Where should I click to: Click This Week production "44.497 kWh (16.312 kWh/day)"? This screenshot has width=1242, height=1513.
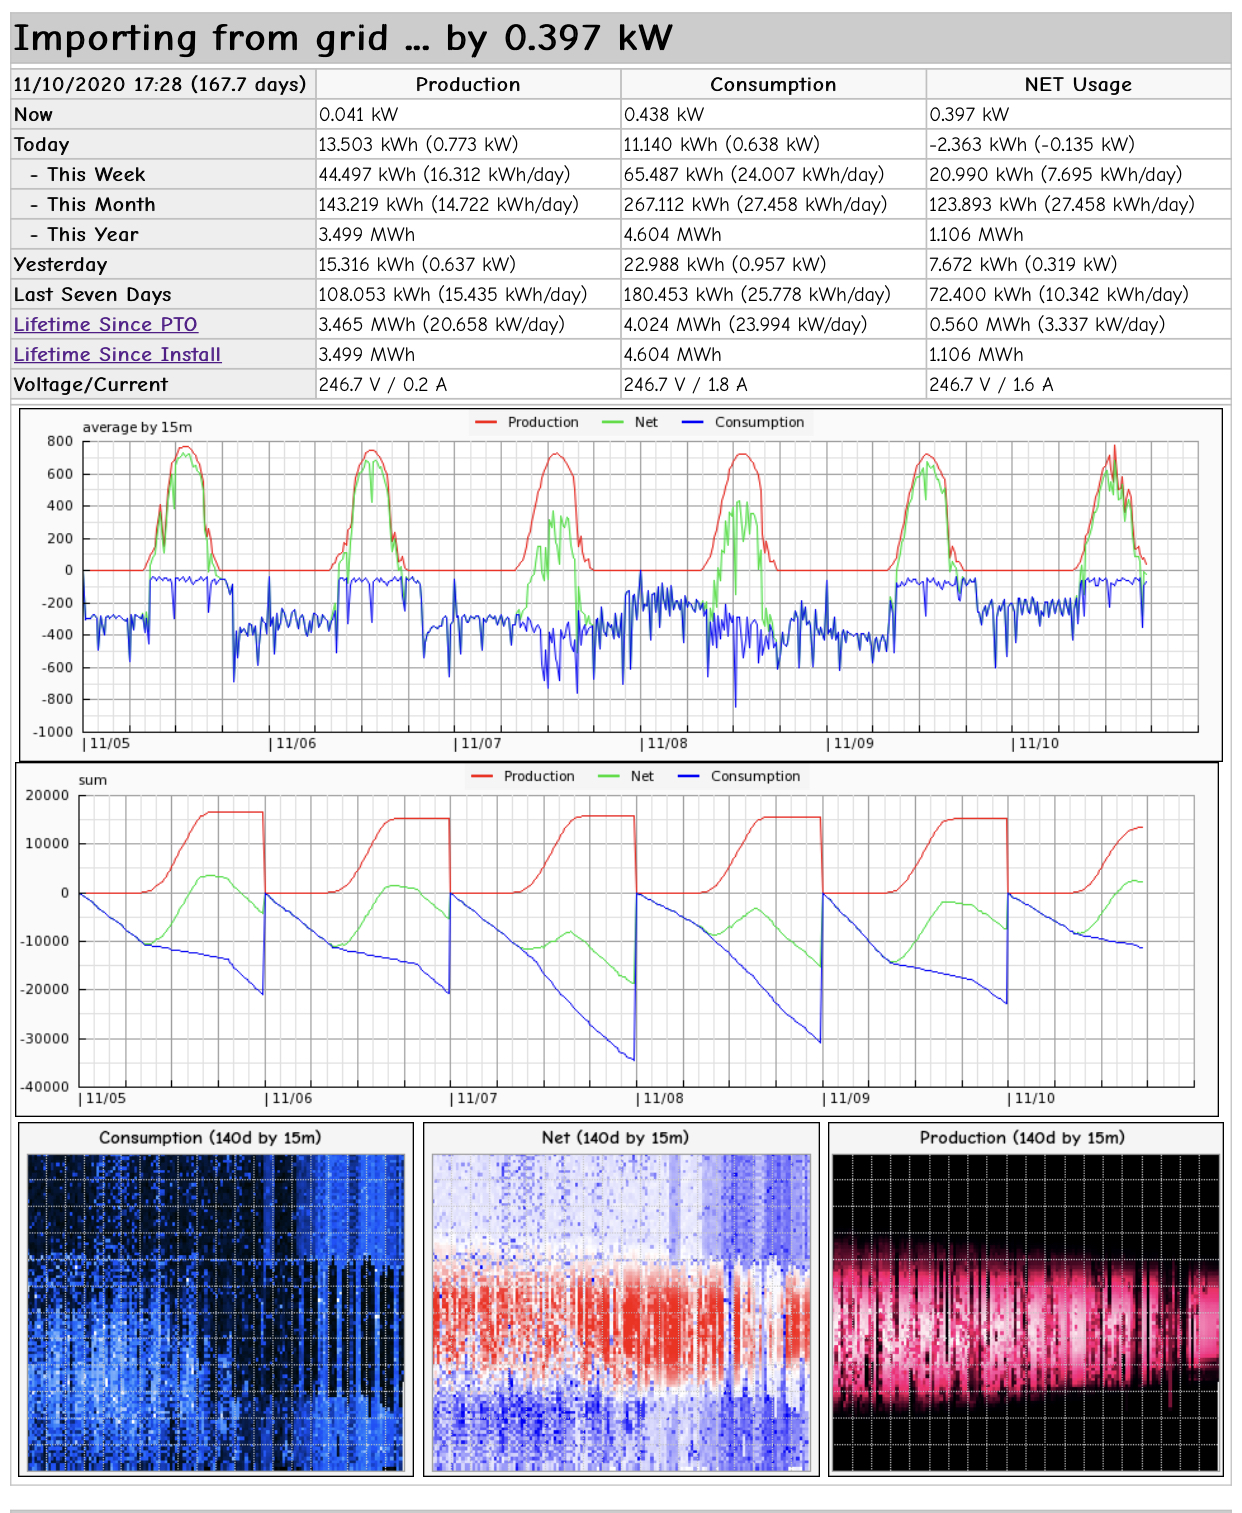444,175
